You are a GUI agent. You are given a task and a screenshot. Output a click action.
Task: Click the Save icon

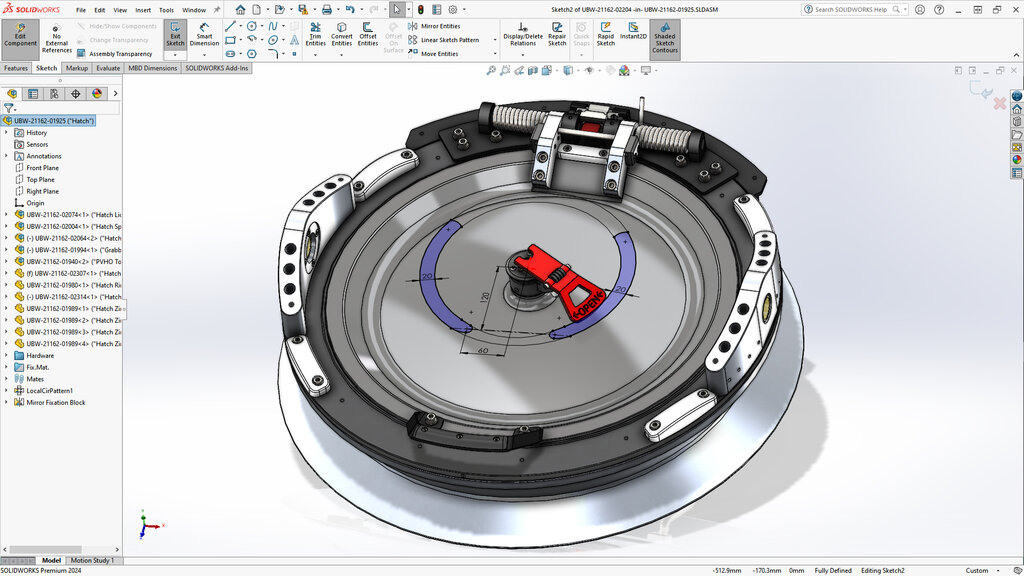[x=302, y=10]
